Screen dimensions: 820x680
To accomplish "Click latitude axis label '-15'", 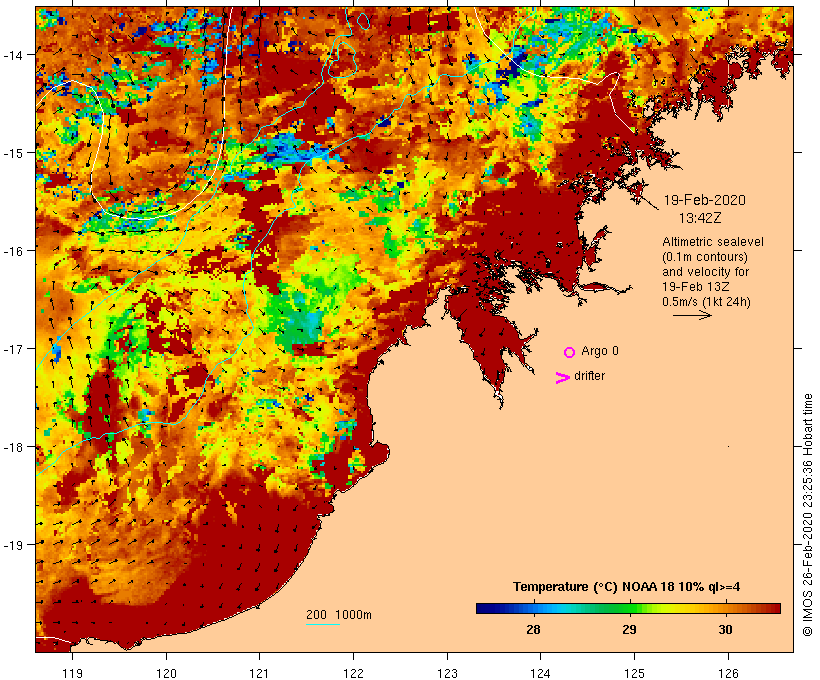I will tap(13, 153).
